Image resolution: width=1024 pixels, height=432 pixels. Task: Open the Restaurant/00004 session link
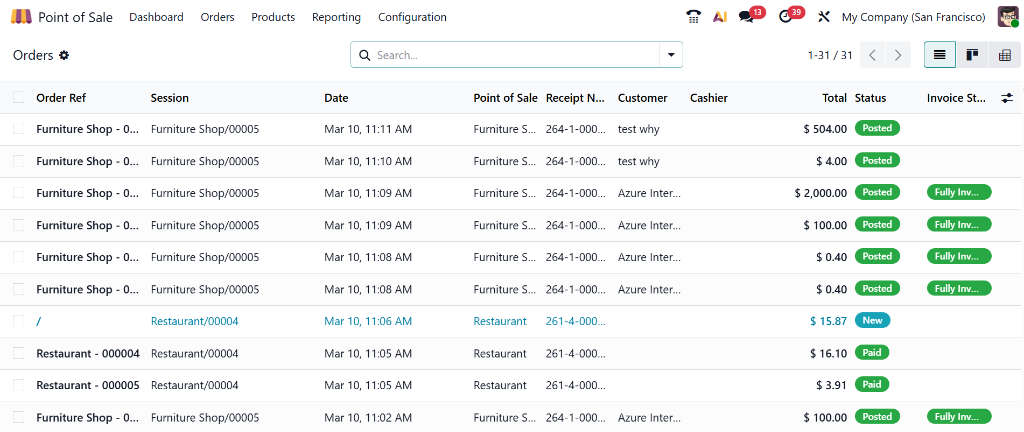[194, 321]
